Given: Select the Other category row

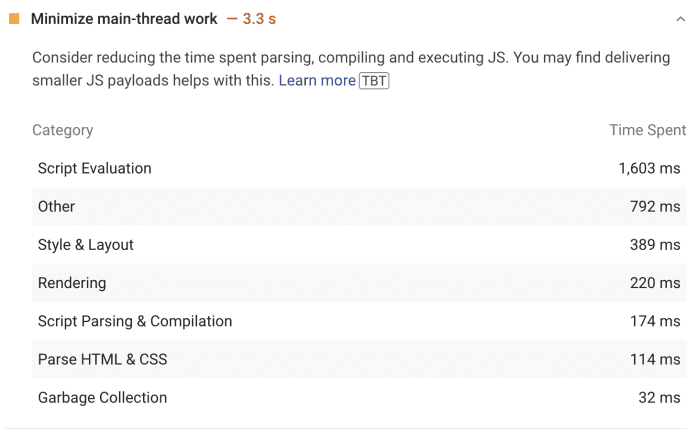Looking at the screenshot, I should click(x=57, y=206).
